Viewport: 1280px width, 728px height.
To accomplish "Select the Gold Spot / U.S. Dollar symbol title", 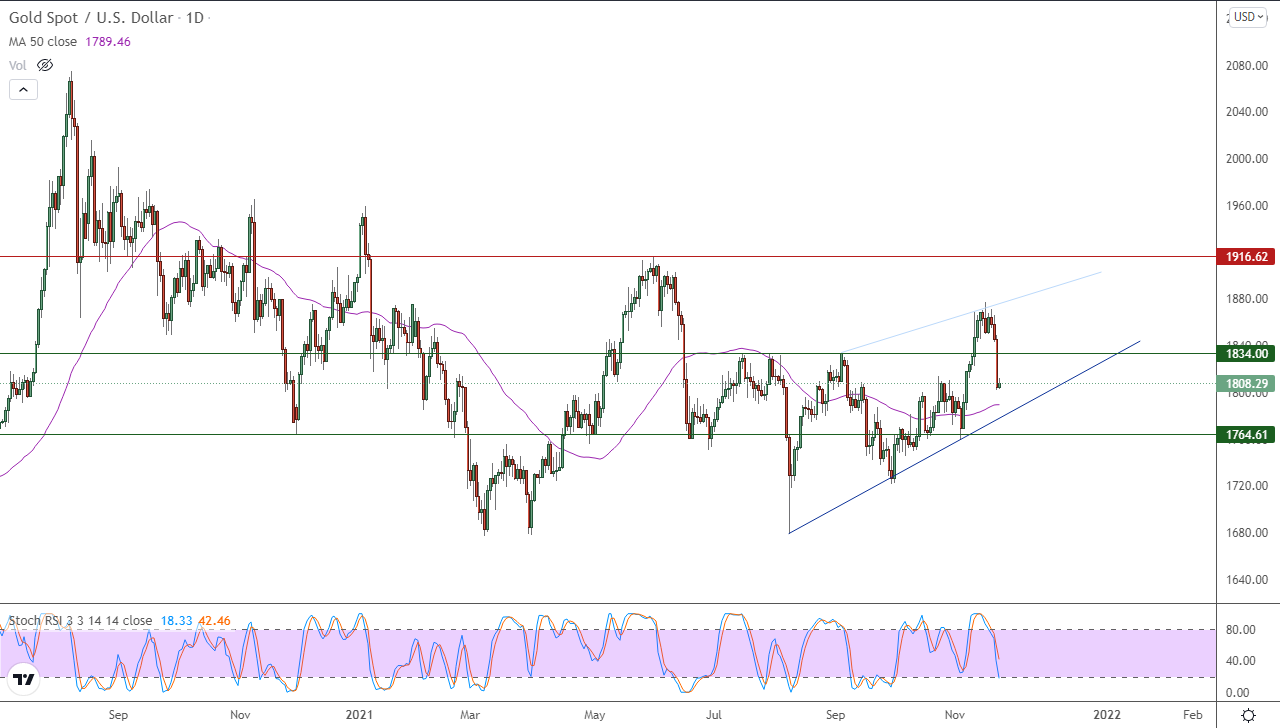I will click(90, 18).
